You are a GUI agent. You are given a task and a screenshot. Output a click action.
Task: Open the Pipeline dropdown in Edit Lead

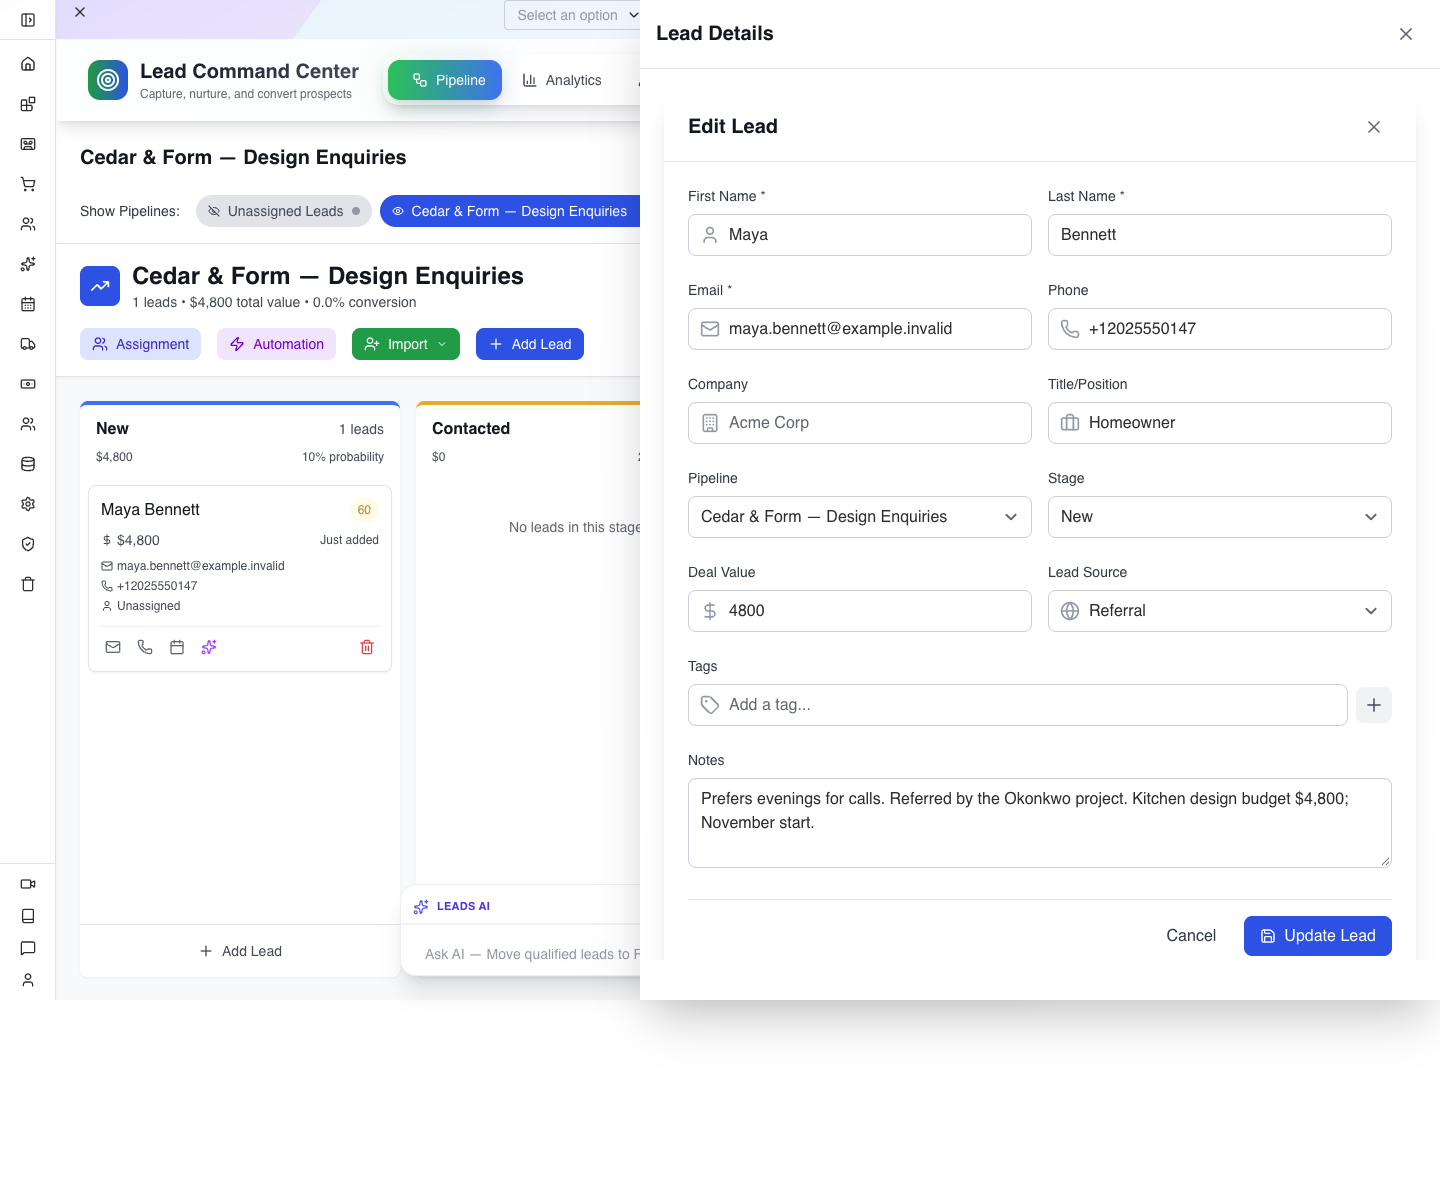(x=860, y=517)
